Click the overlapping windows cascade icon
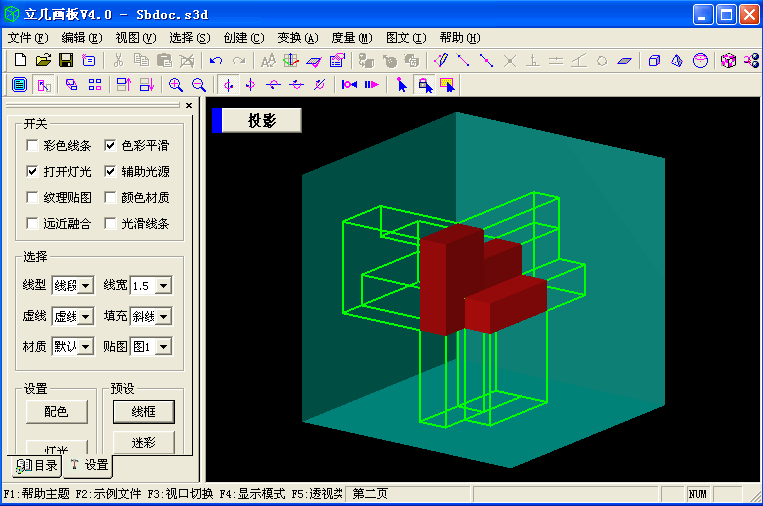 pos(72,85)
